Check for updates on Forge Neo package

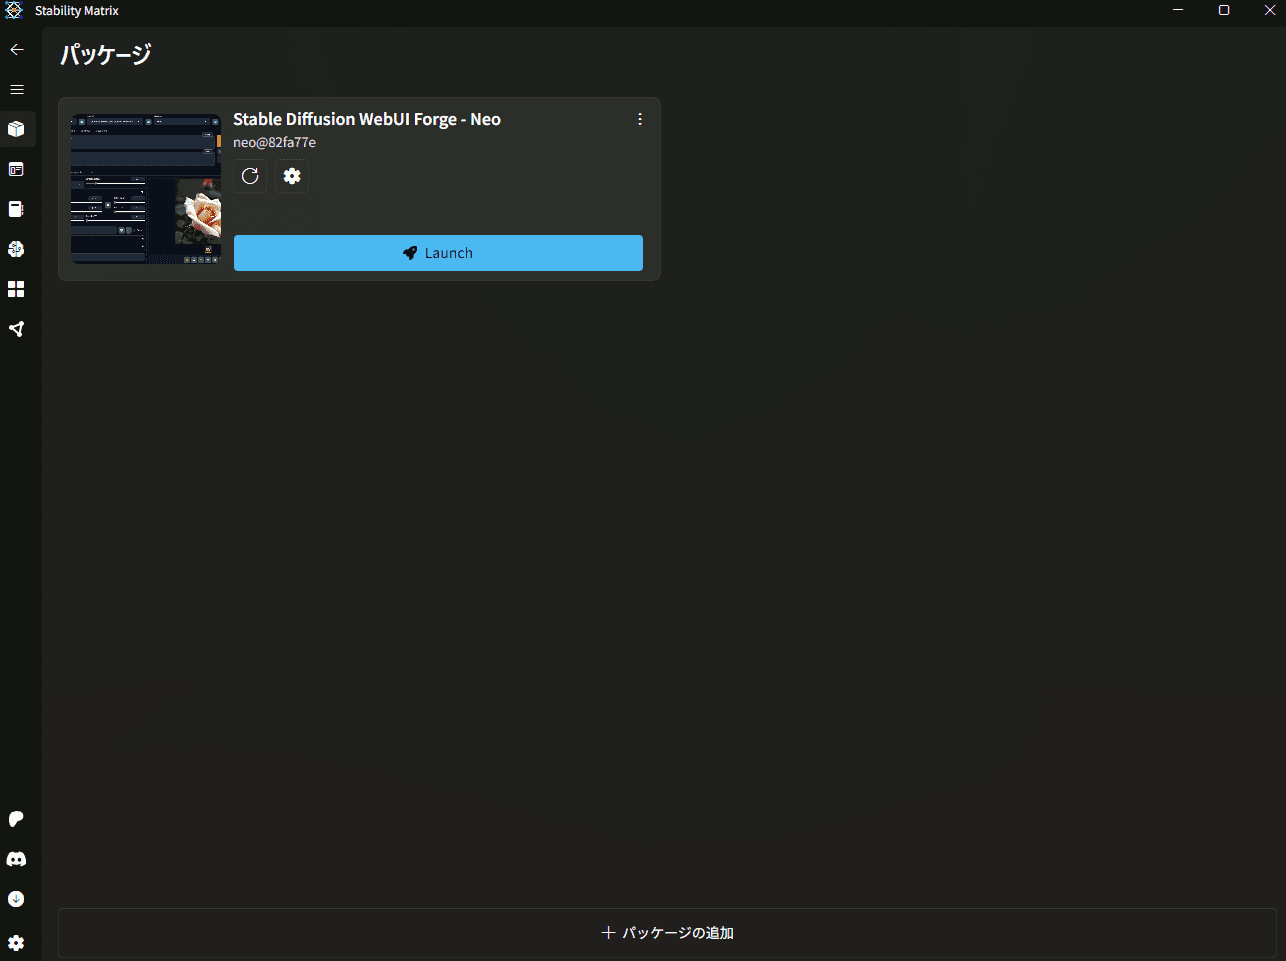250,176
